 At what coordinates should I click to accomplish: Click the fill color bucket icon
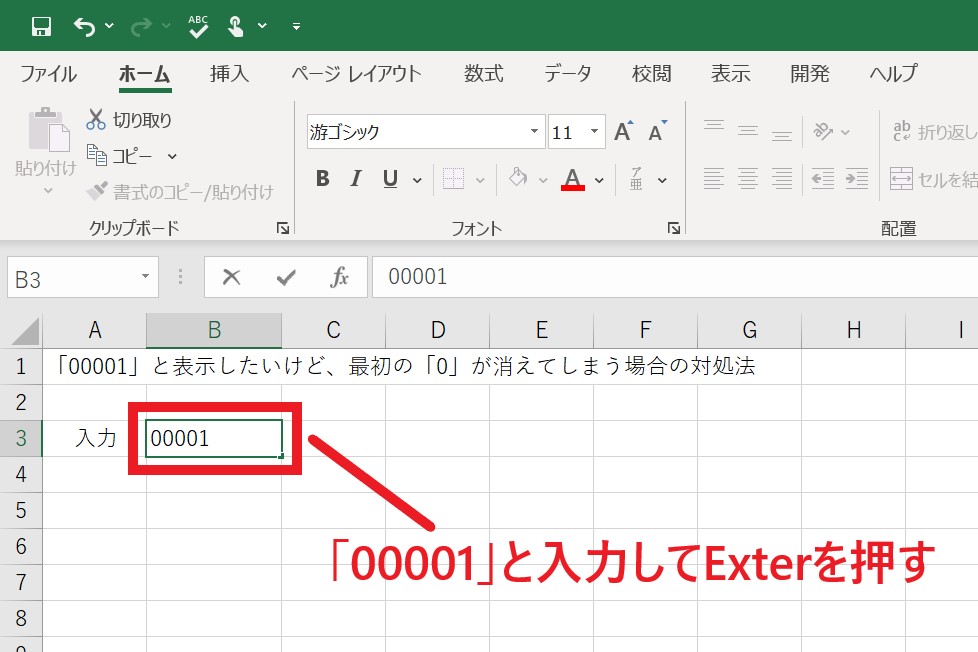point(518,178)
